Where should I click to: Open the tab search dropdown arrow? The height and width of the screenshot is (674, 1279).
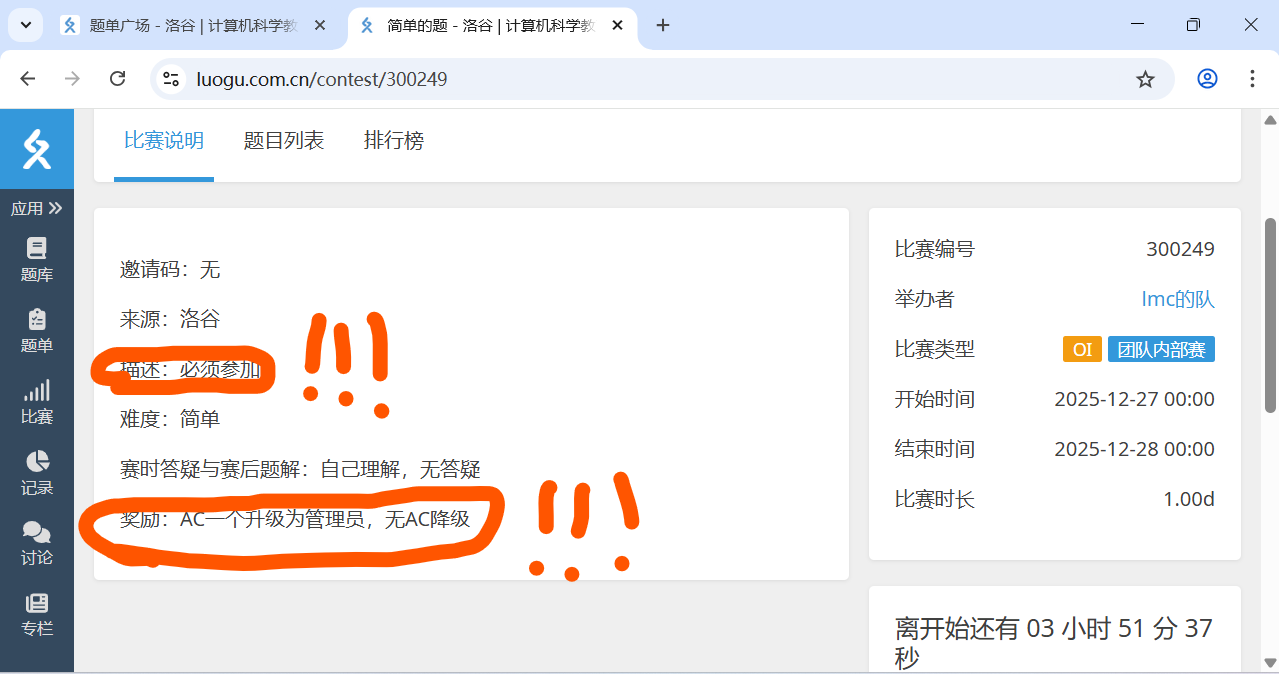(24, 25)
